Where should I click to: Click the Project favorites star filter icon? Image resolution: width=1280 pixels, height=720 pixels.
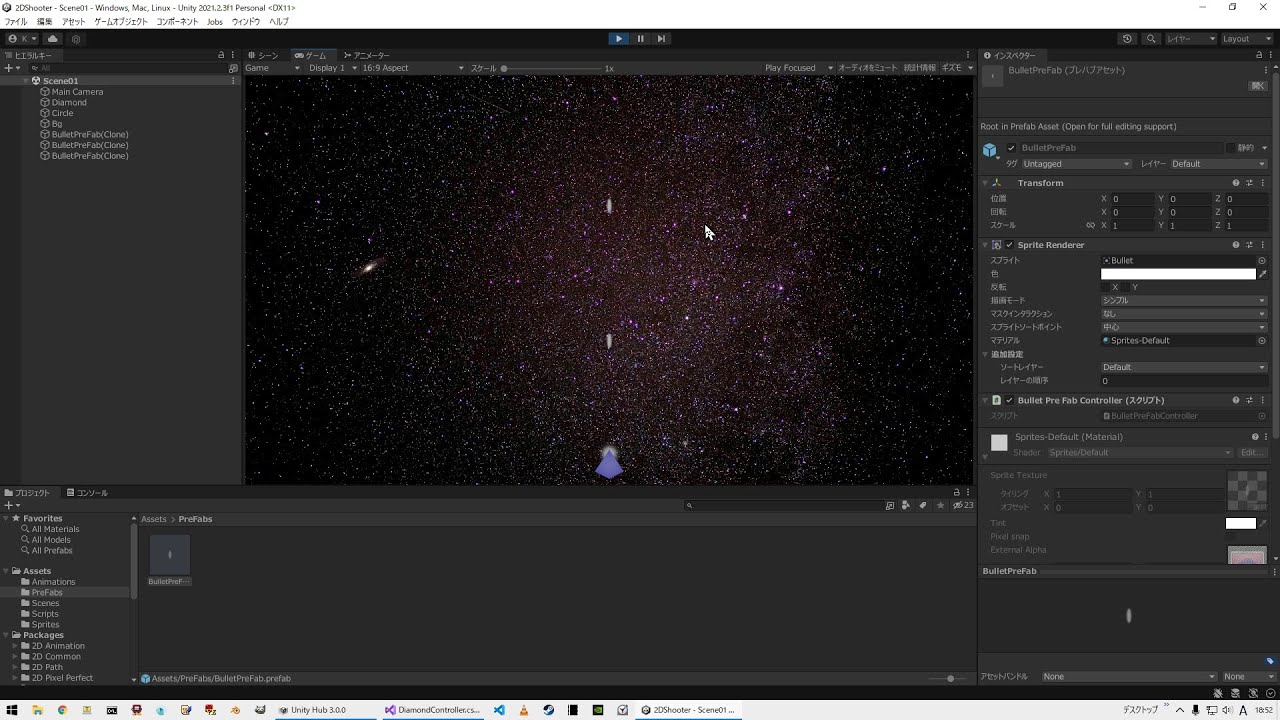pos(940,506)
